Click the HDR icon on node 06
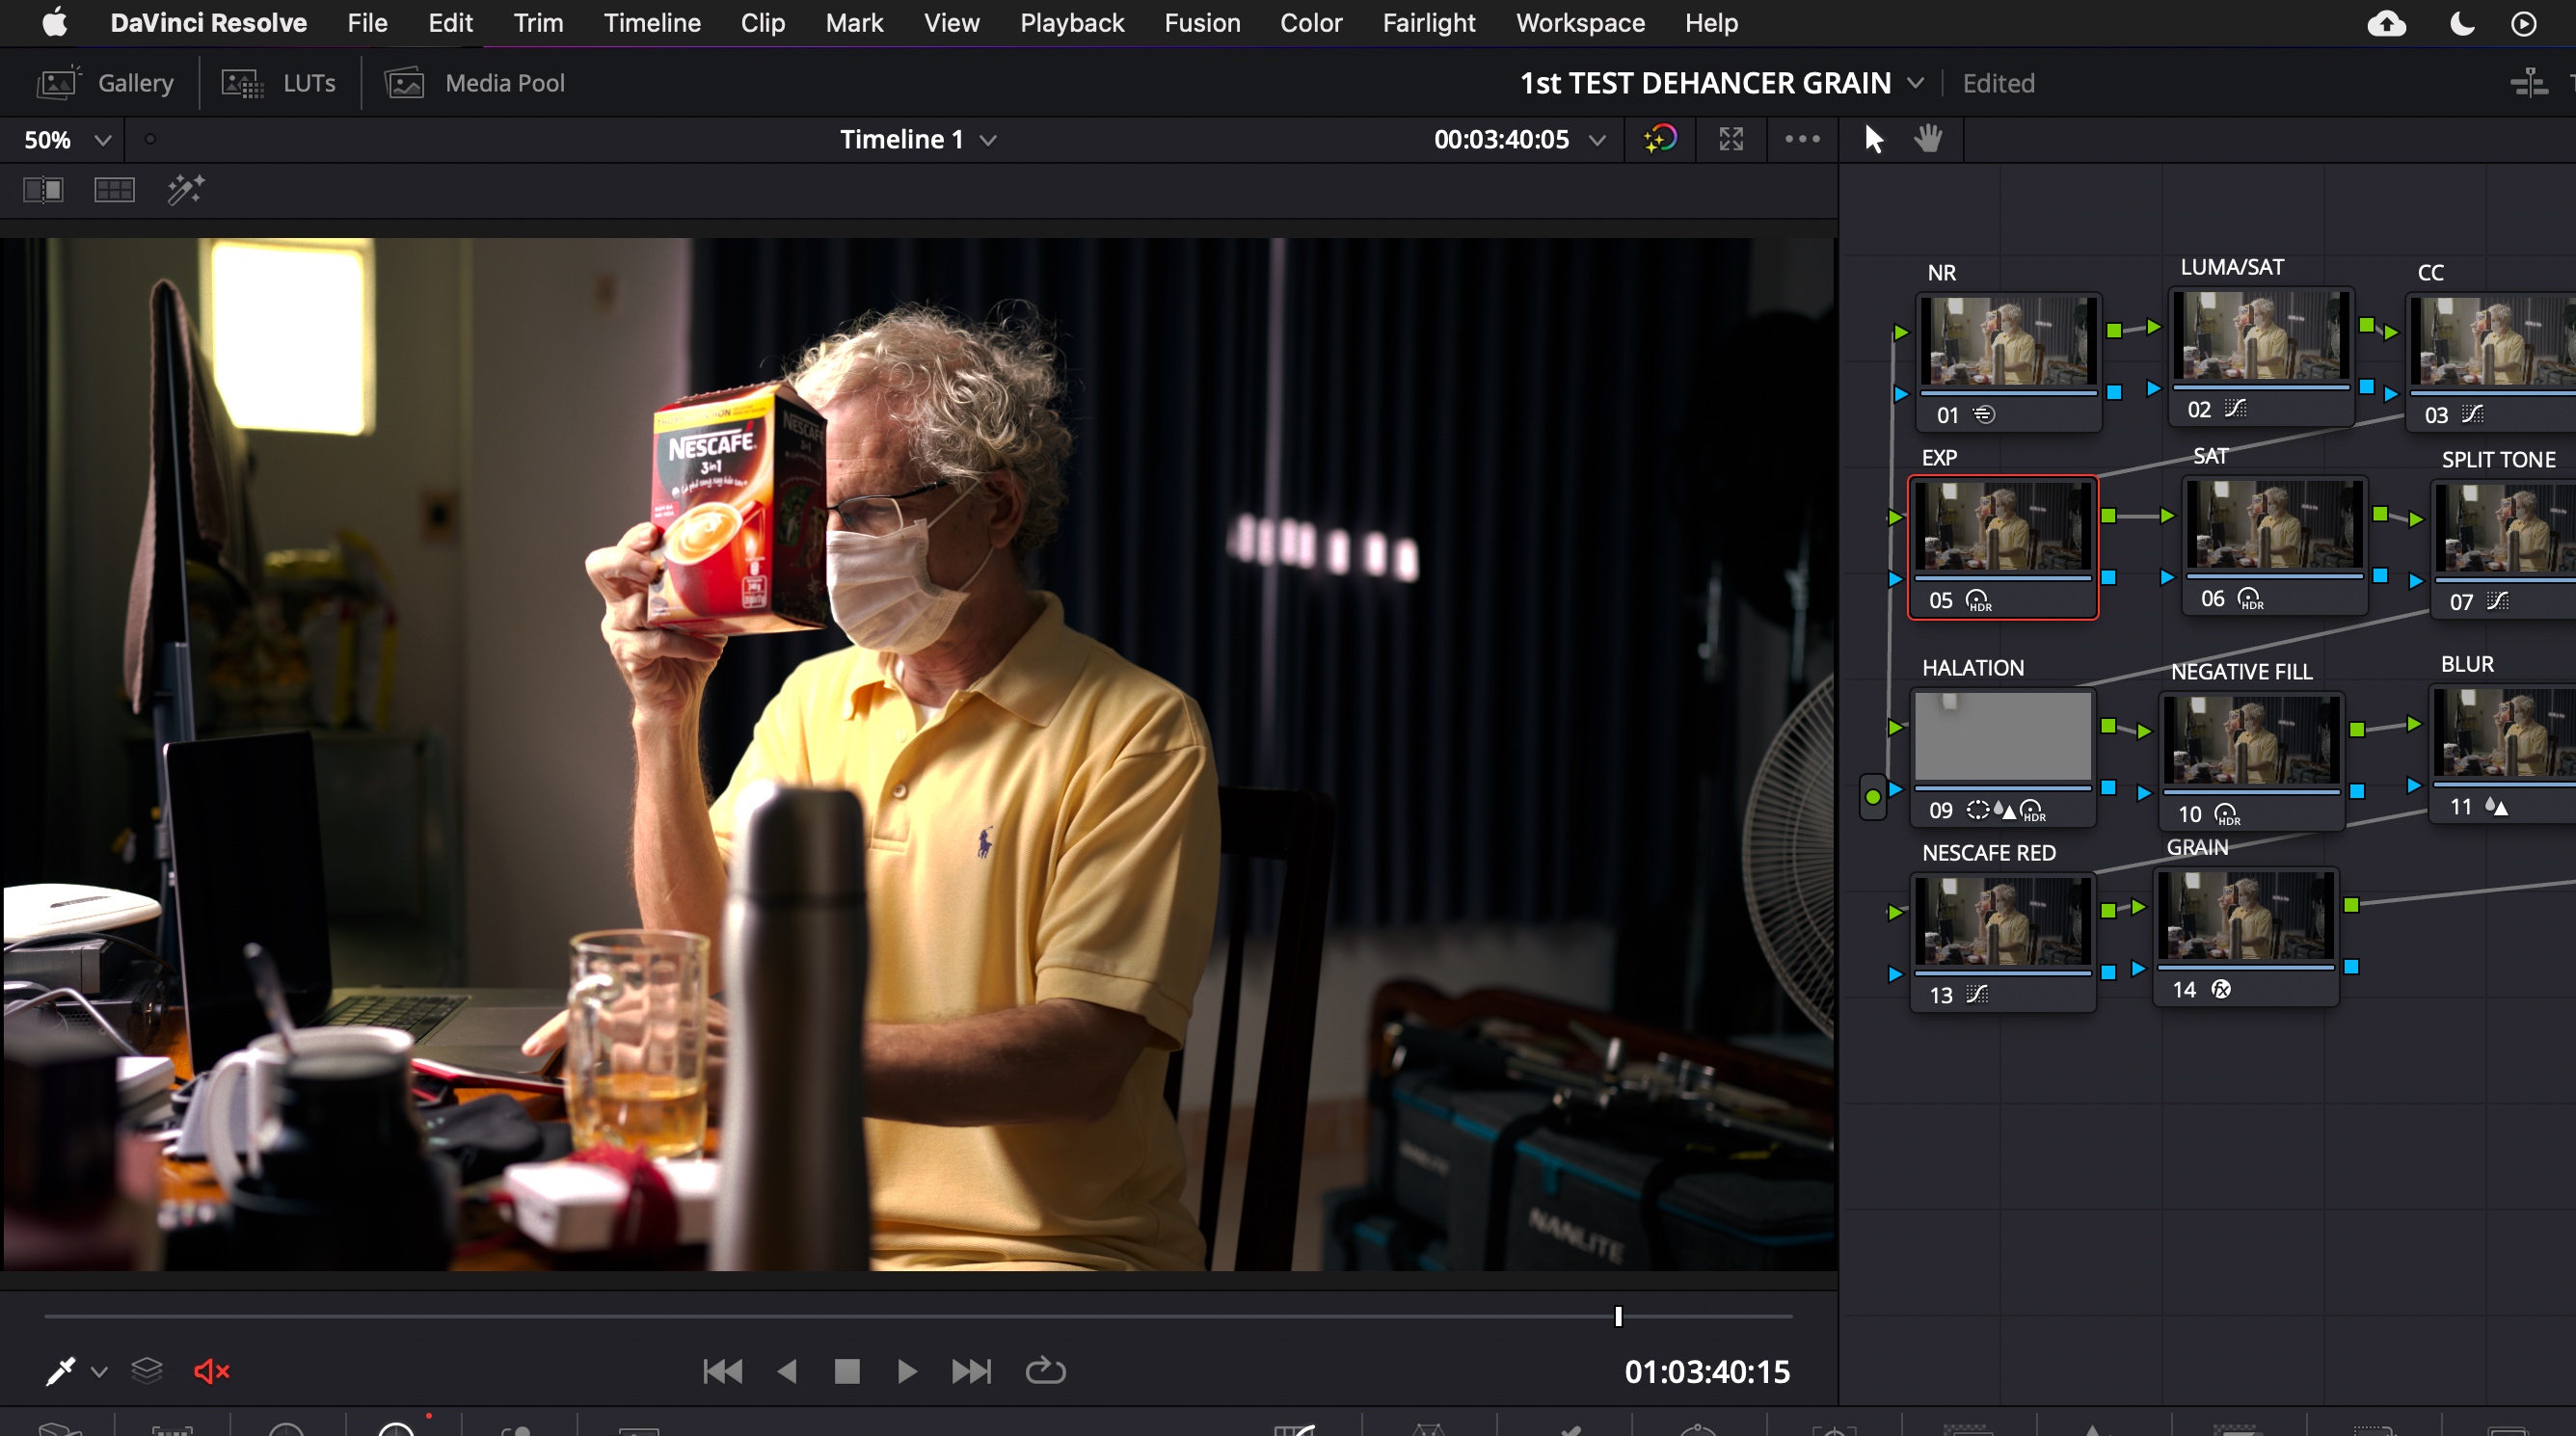The image size is (2576, 1436). tap(2250, 599)
